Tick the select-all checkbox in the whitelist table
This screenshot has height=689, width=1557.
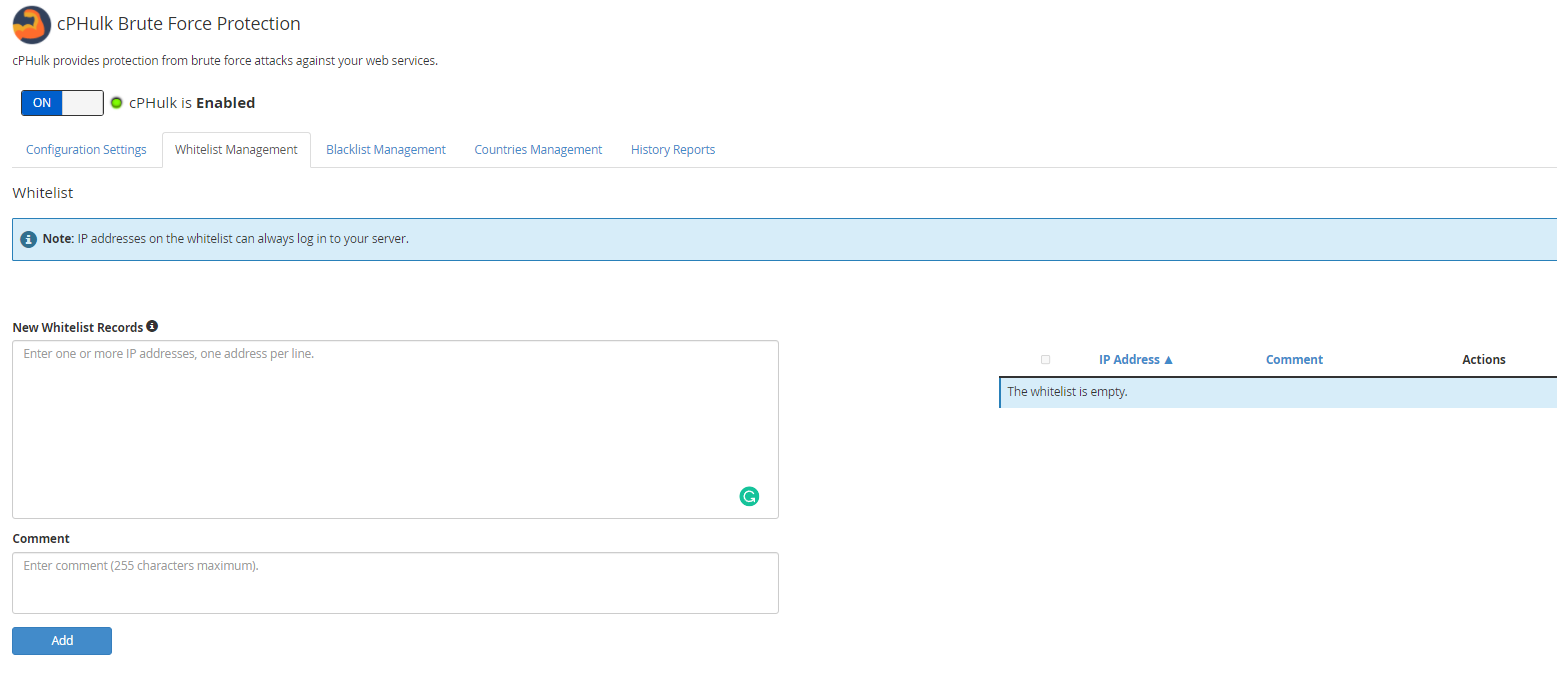pyautogui.click(x=1045, y=360)
